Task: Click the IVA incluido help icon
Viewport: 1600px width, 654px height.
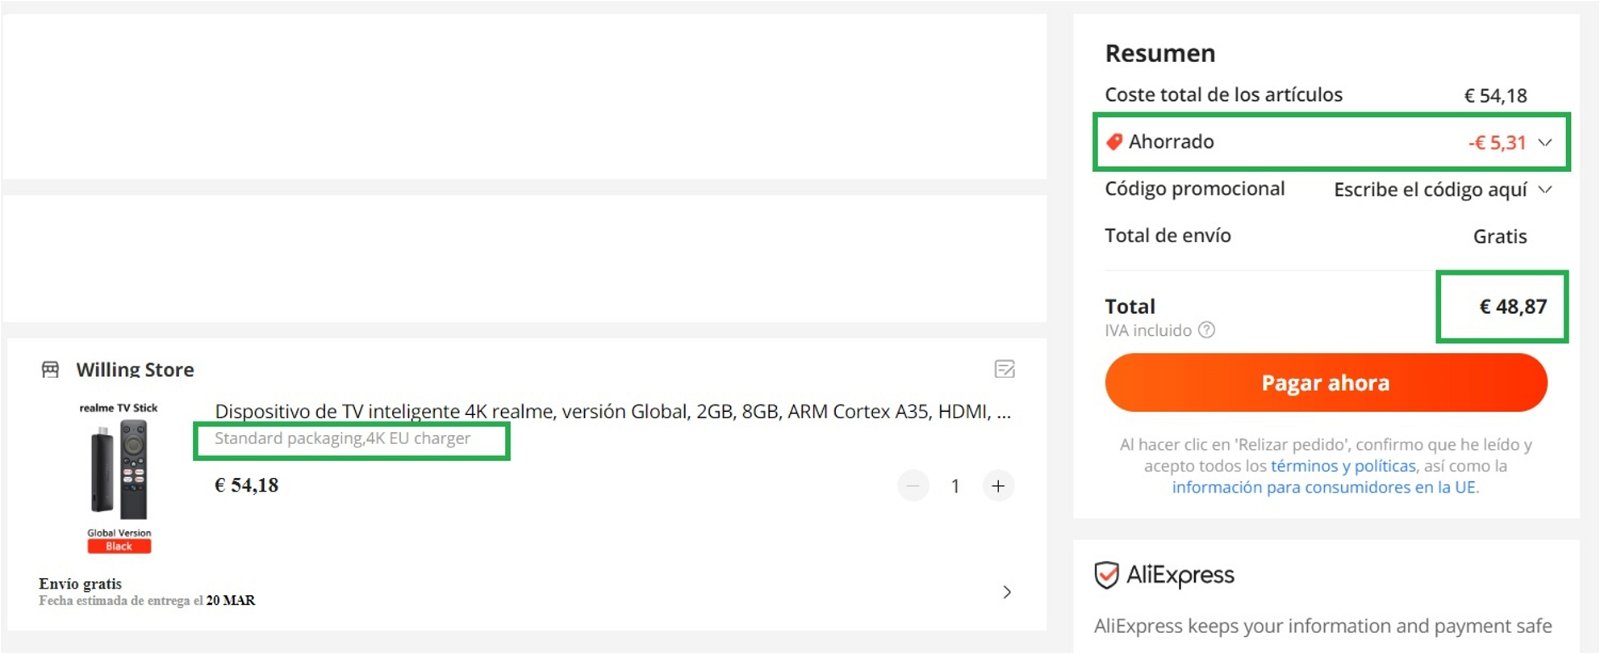Action: click(x=1207, y=330)
